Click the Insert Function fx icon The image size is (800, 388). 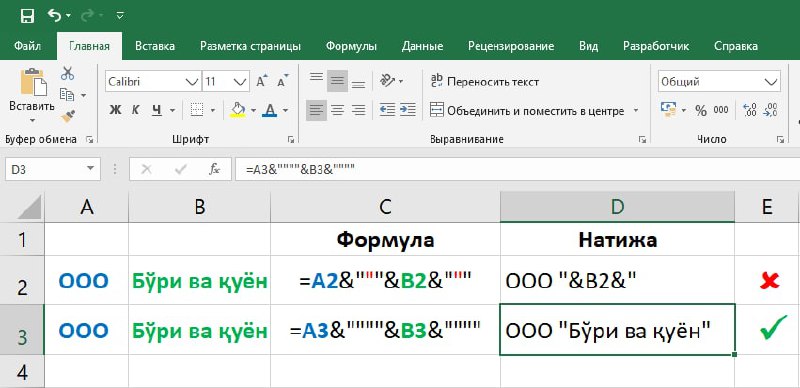[x=214, y=169]
